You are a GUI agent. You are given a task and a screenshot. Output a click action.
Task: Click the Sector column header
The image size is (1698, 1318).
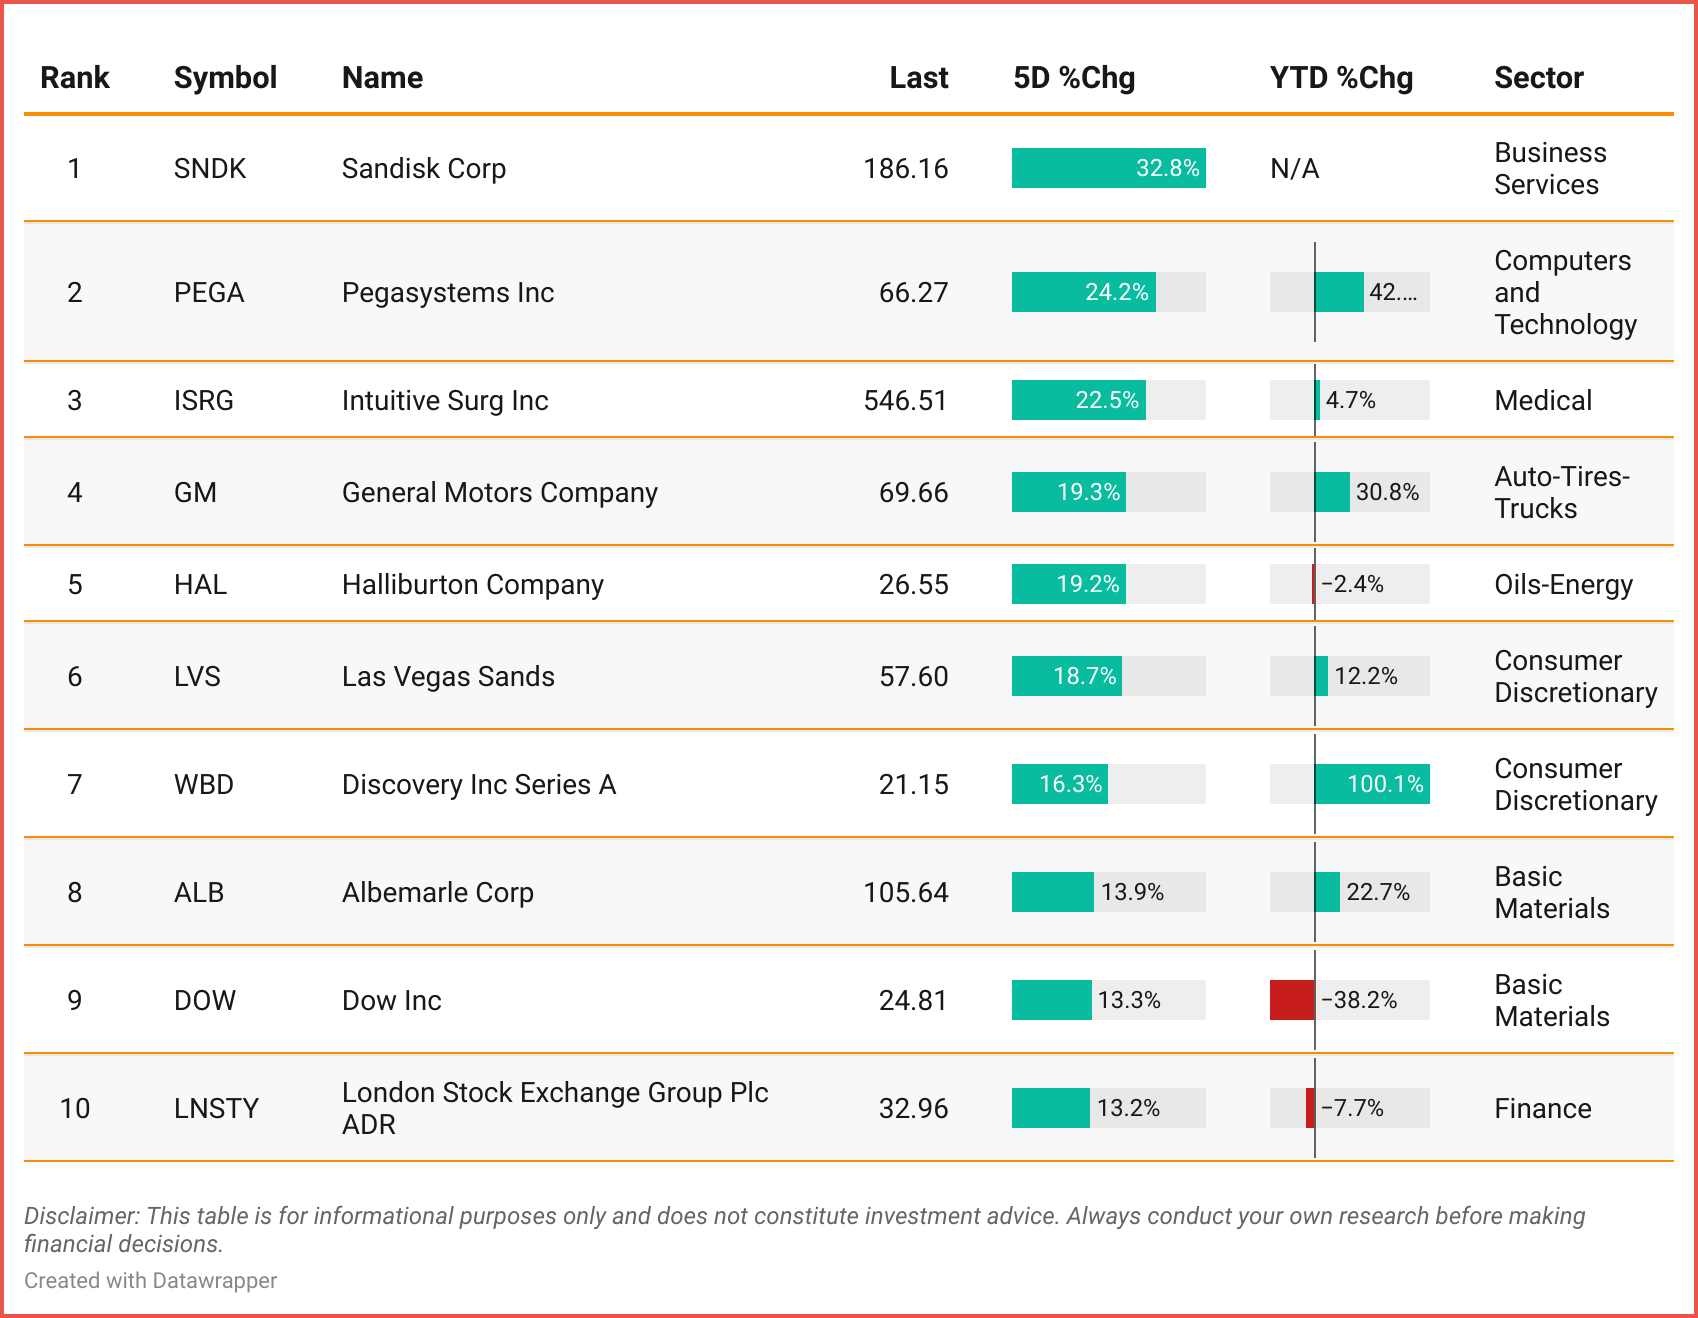(x=1539, y=78)
